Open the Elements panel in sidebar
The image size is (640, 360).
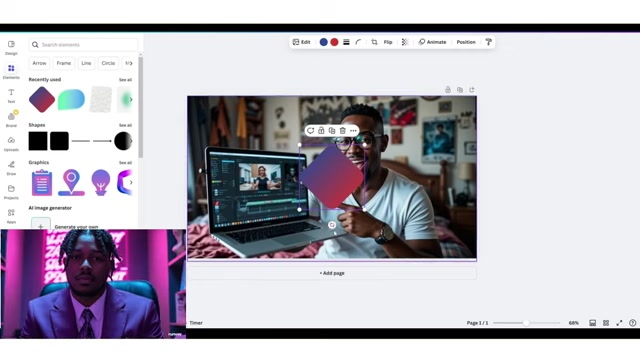[11, 71]
